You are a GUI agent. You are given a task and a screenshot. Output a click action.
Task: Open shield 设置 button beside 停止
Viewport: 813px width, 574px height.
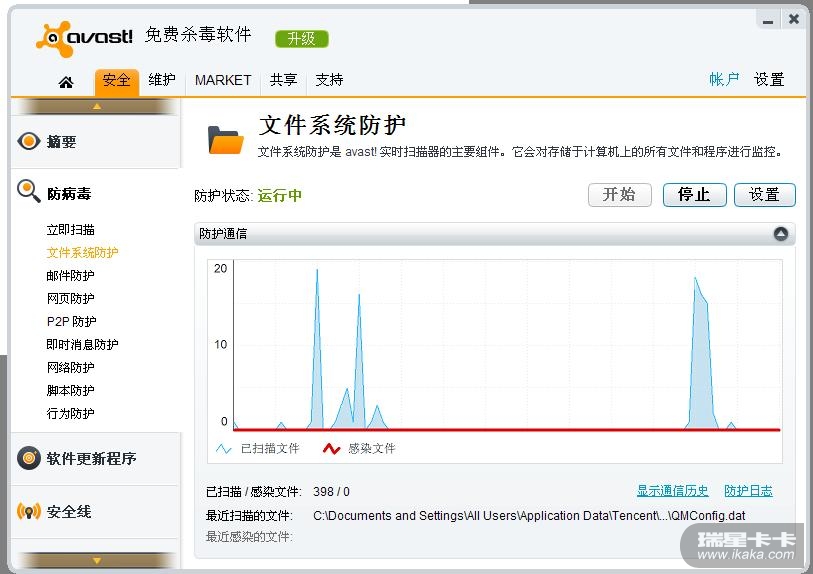pos(765,195)
